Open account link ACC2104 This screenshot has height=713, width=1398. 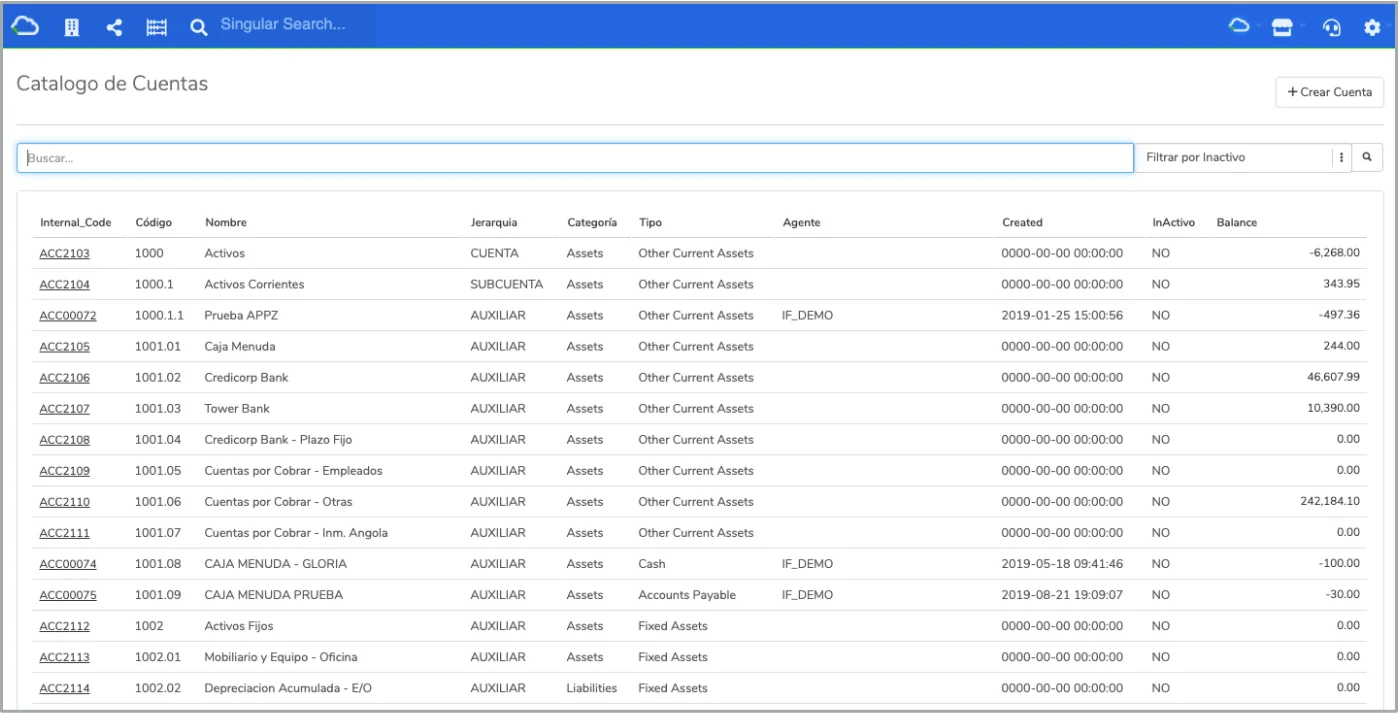(65, 284)
